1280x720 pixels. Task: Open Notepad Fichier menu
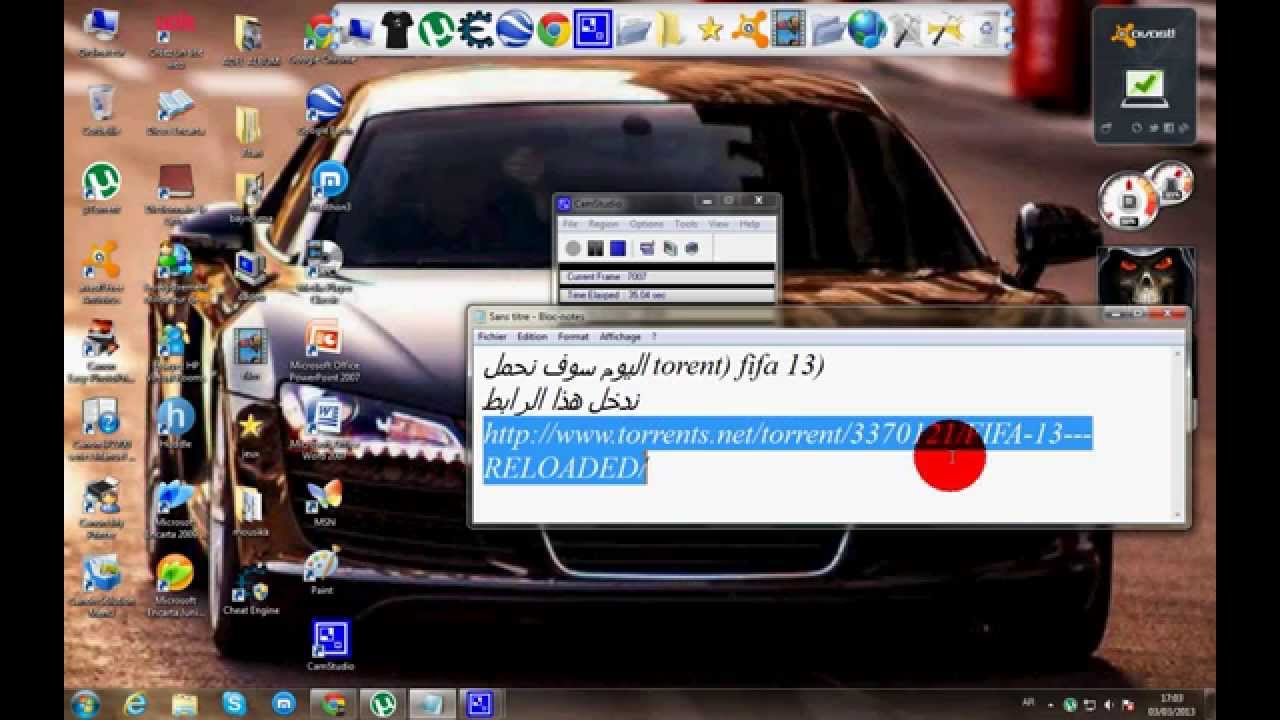[x=492, y=337]
